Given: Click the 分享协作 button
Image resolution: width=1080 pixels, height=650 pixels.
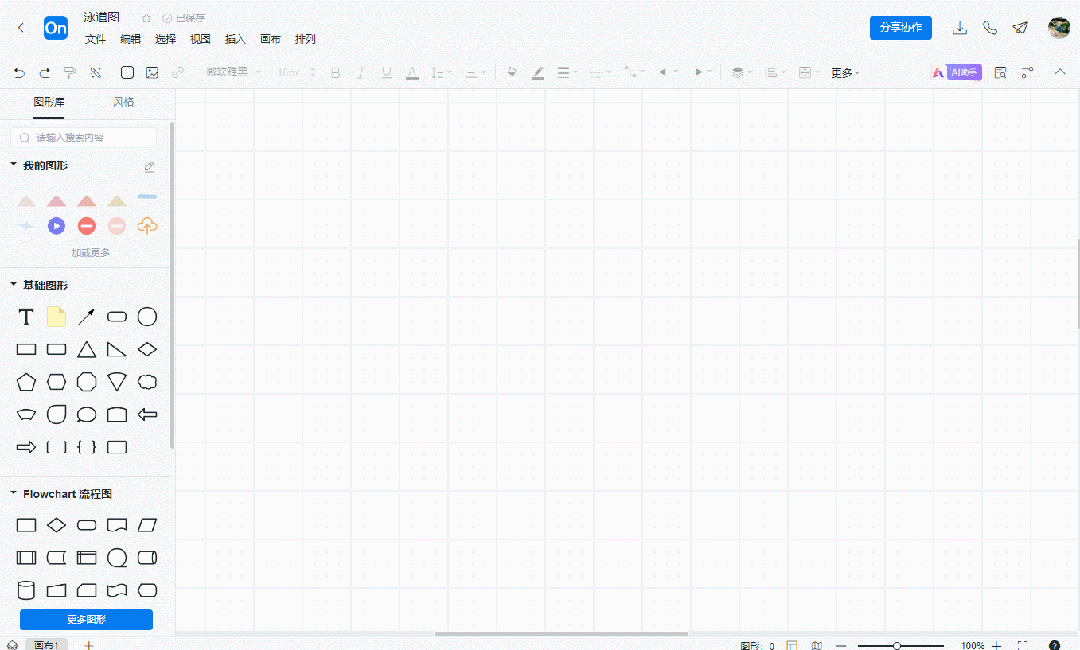Looking at the screenshot, I should (901, 28).
